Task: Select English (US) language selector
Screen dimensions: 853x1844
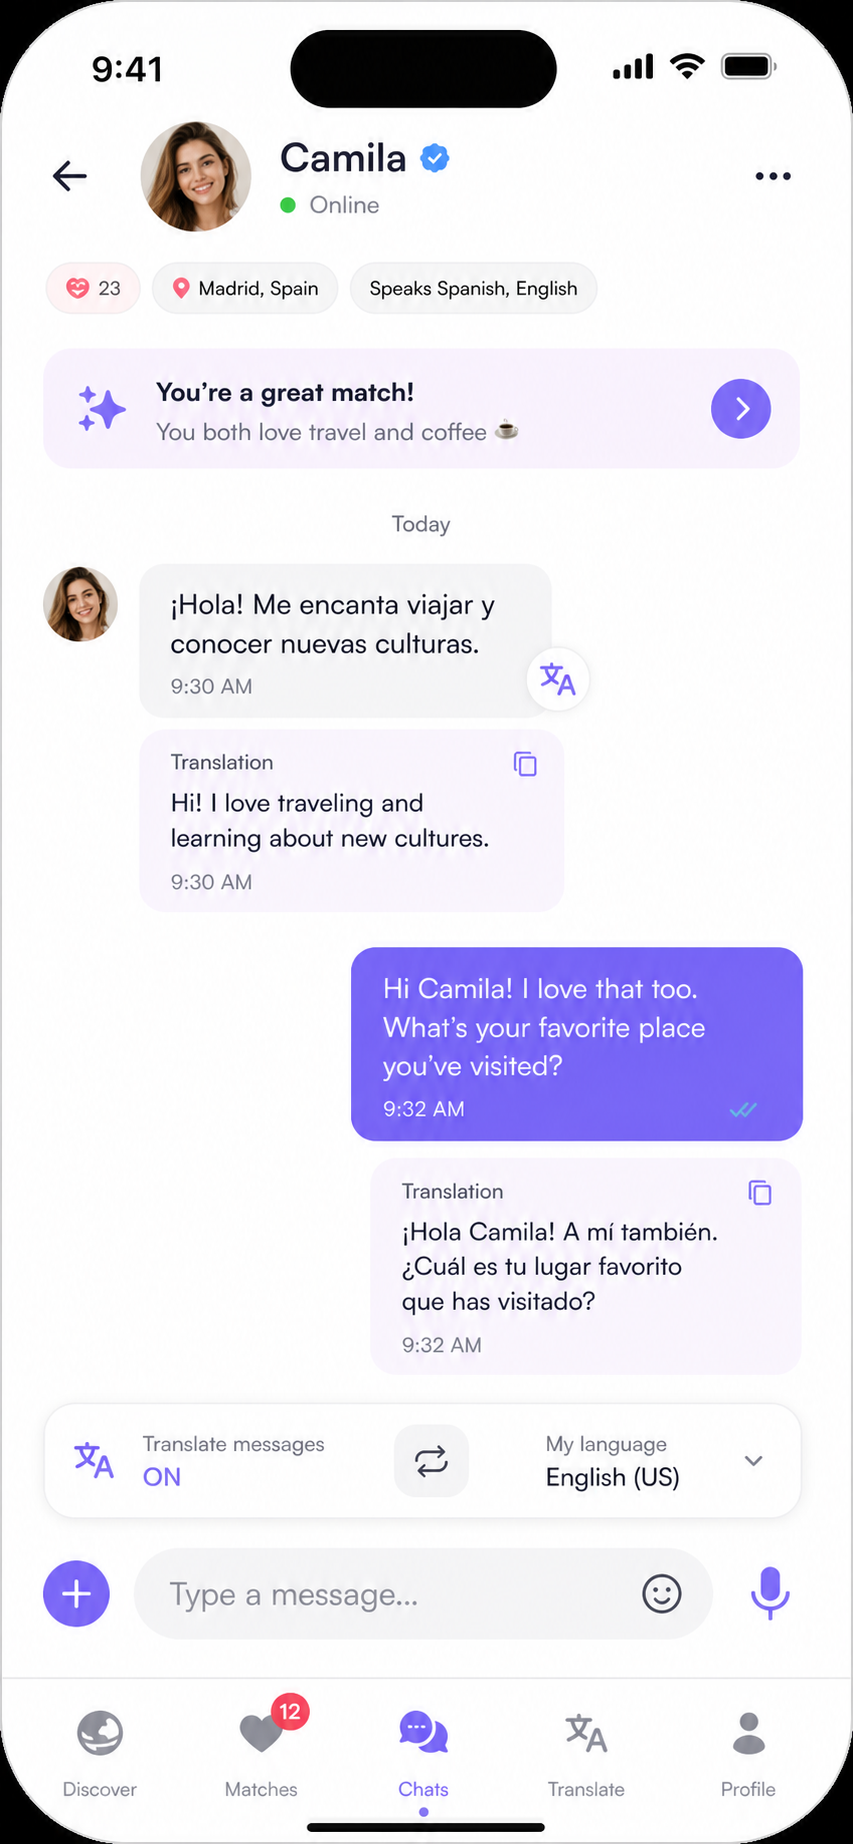Action: point(612,1477)
